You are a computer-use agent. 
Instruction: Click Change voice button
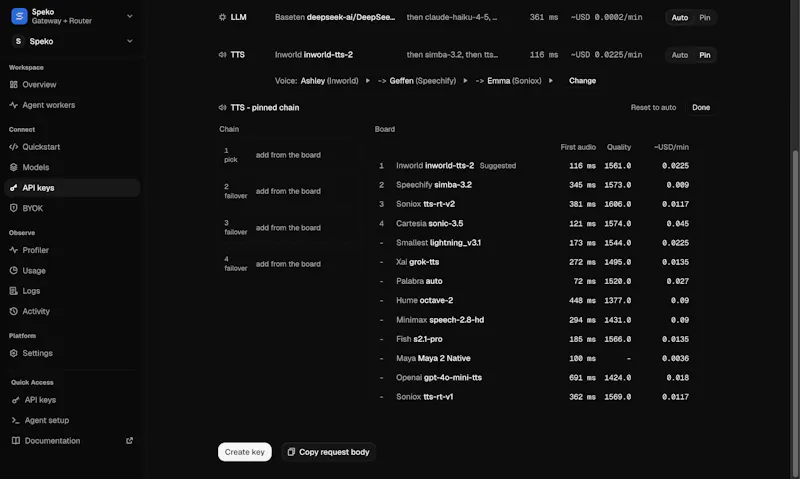[x=582, y=81]
